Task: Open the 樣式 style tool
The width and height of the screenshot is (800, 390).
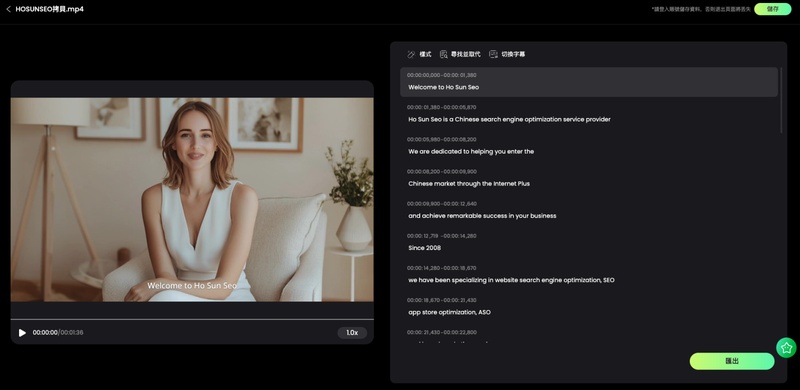Action: [419, 54]
